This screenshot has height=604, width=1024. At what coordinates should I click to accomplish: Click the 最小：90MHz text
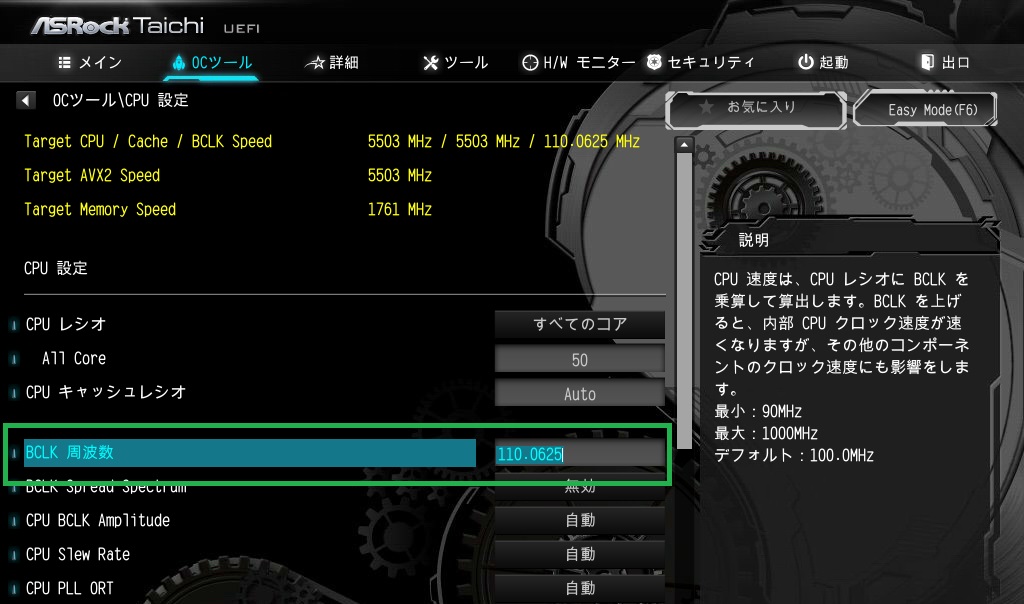pos(758,412)
